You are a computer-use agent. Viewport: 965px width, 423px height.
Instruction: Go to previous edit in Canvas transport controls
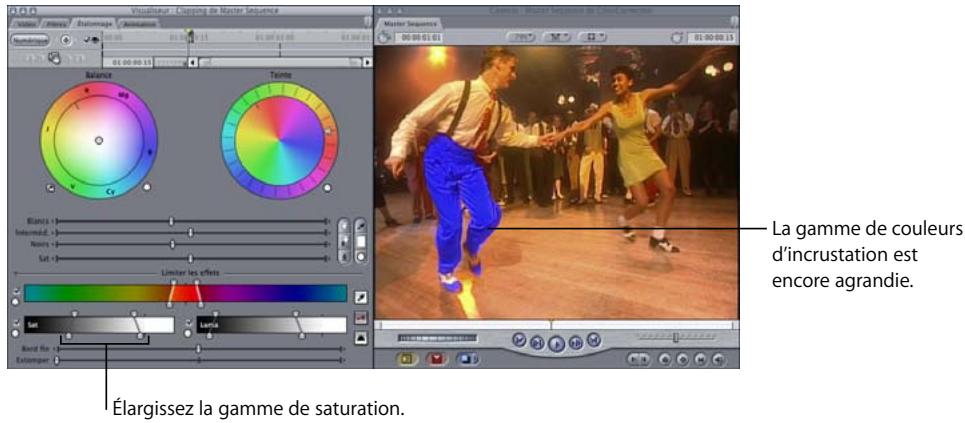point(519,339)
